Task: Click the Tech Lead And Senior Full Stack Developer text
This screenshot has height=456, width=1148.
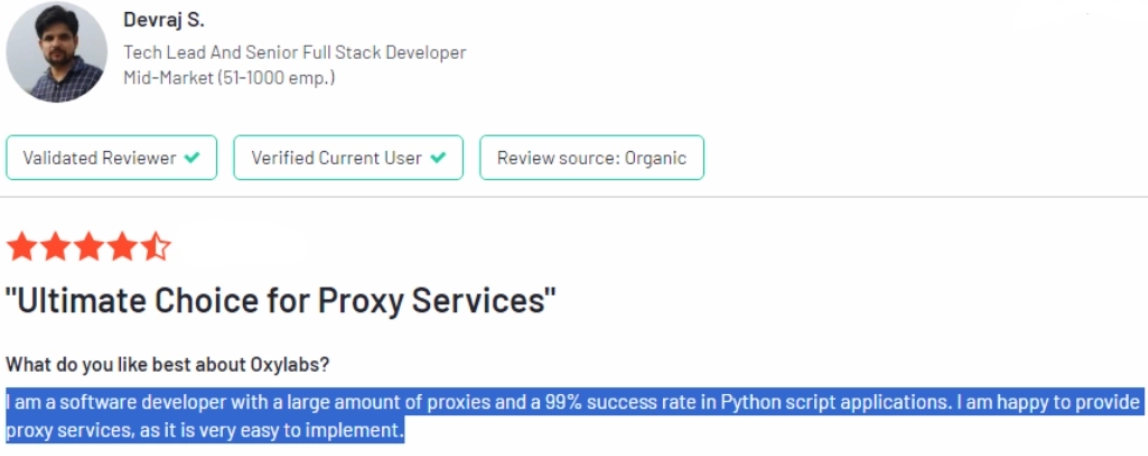Action: click(x=294, y=53)
